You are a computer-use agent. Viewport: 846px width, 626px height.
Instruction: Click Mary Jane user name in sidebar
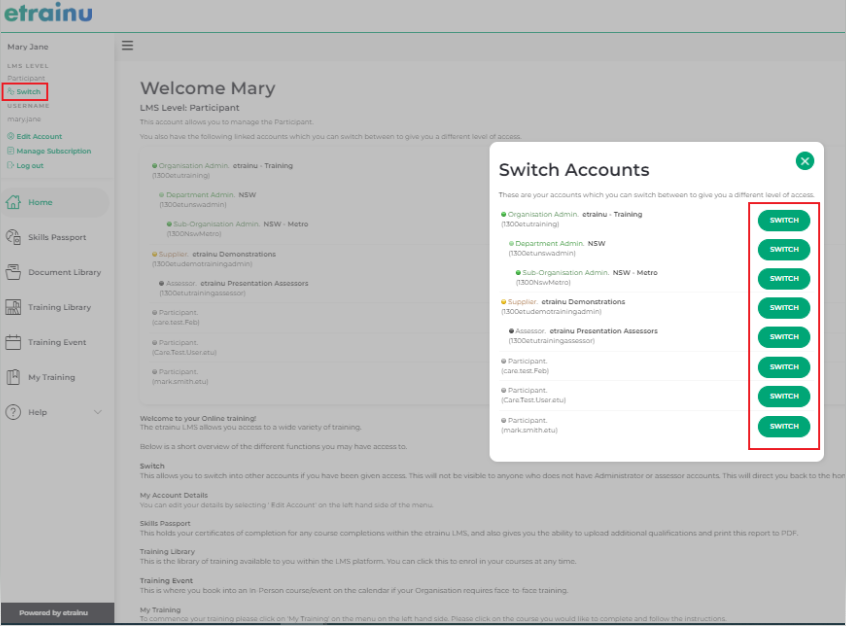[28, 47]
